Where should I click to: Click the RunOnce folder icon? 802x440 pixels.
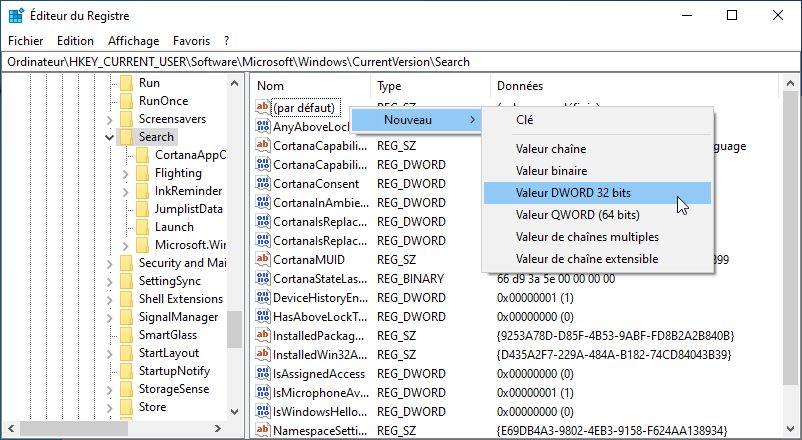(x=126, y=101)
